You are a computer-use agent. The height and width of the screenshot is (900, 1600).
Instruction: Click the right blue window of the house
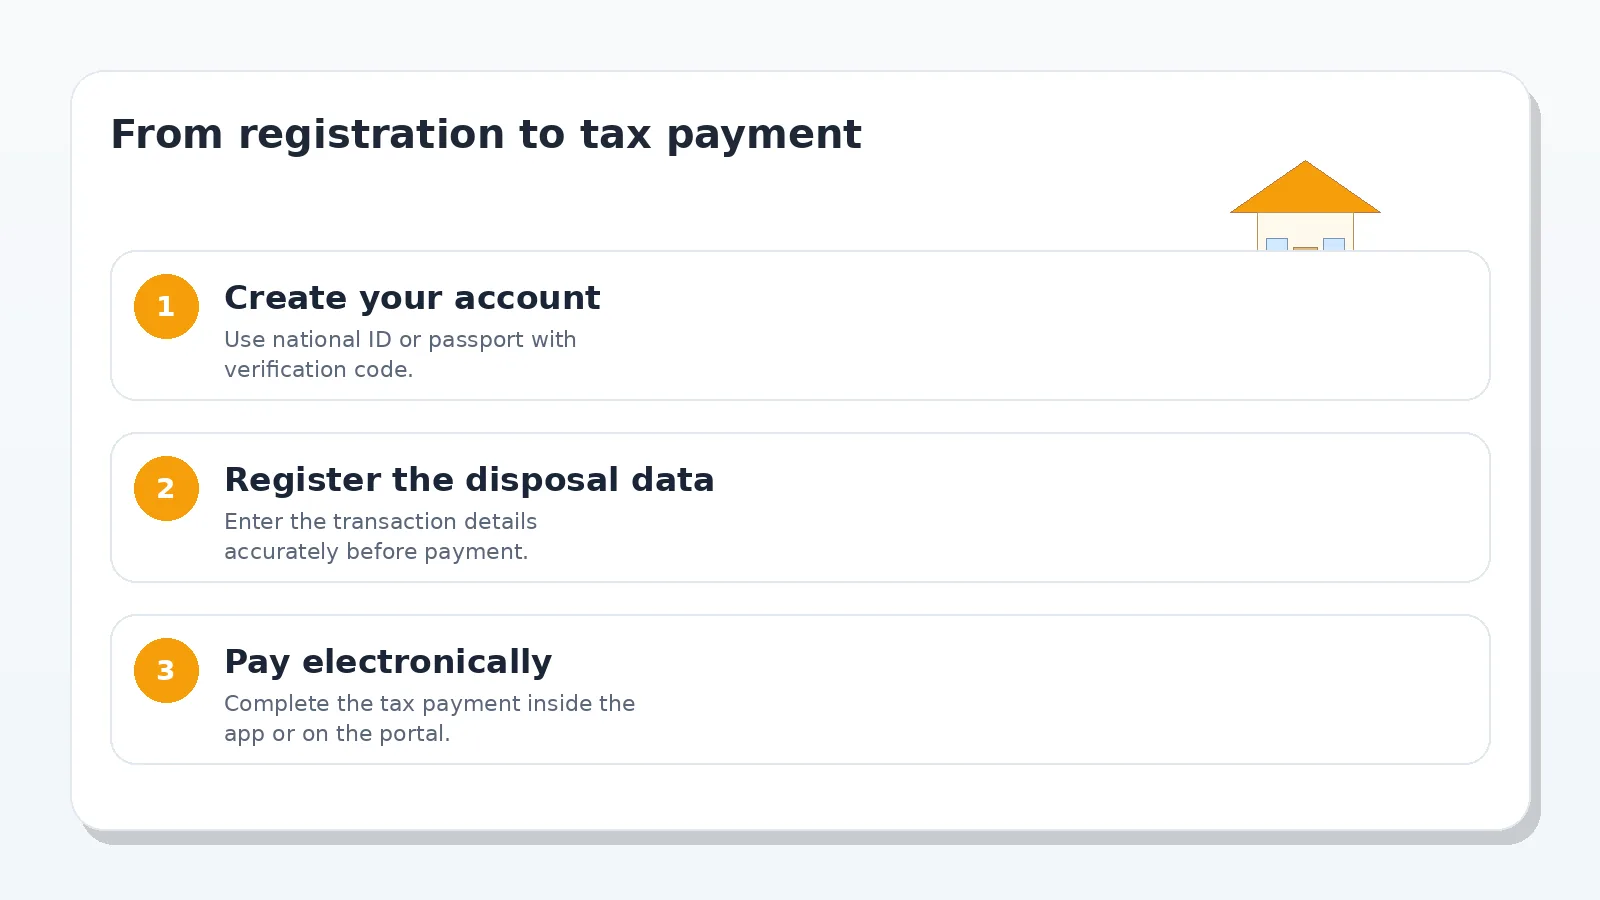[1334, 244]
